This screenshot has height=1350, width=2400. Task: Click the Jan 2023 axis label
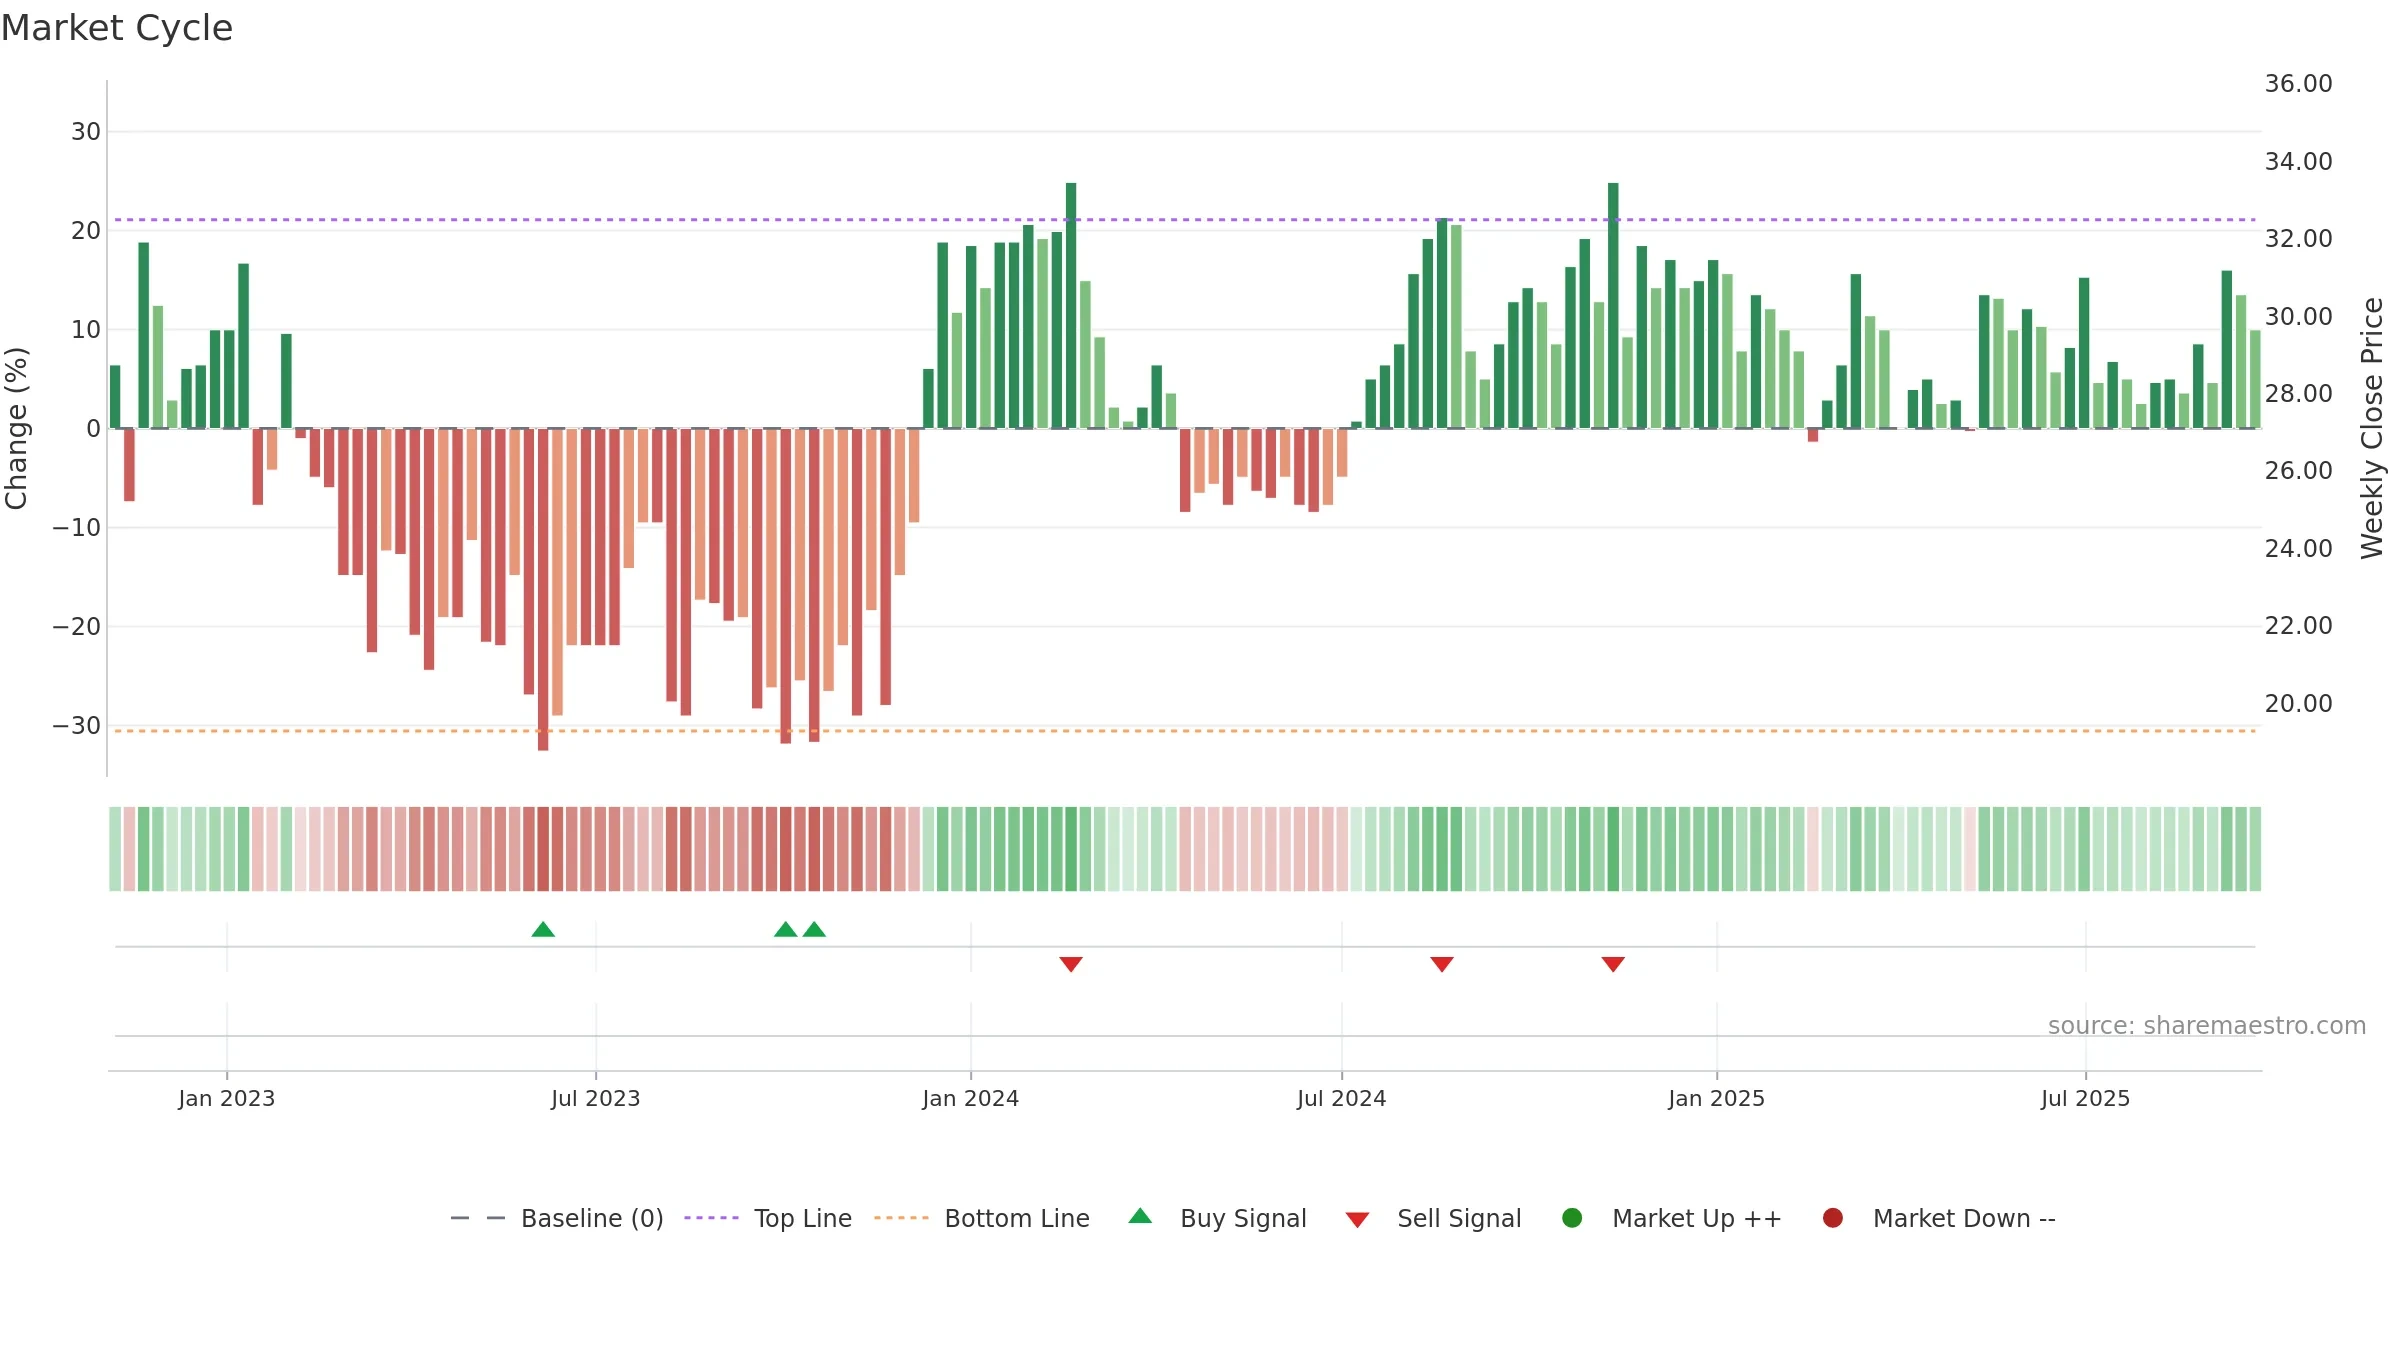(x=227, y=1098)
